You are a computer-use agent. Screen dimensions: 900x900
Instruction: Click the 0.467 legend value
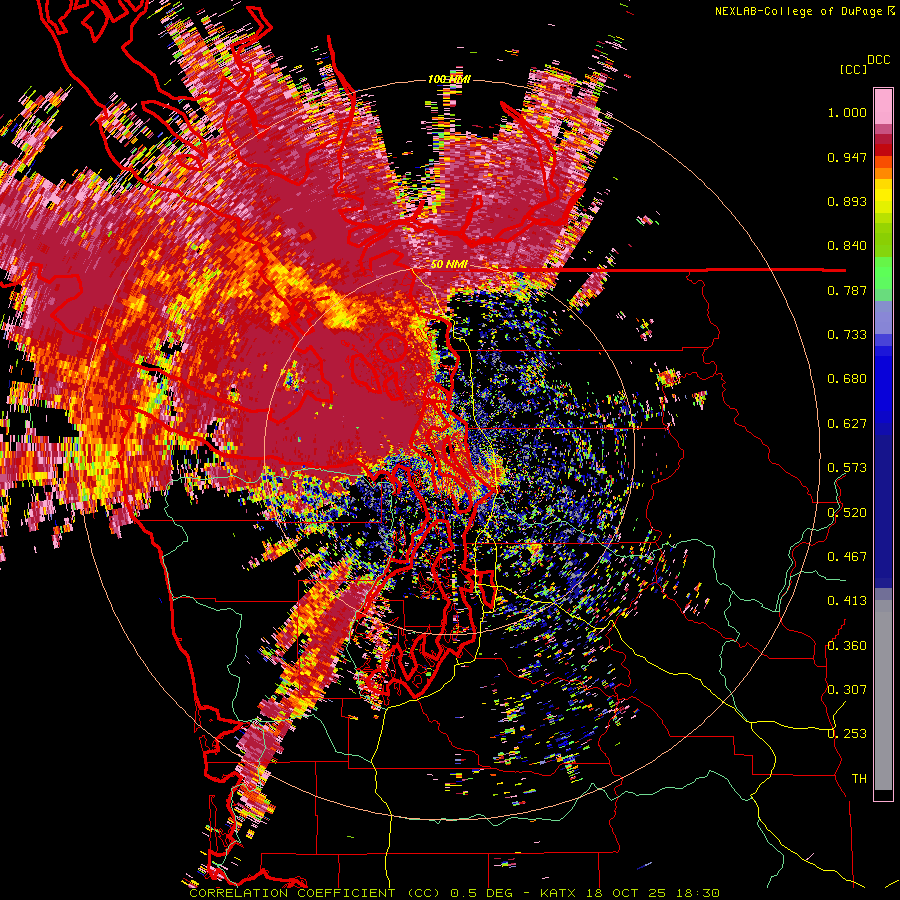847,557
